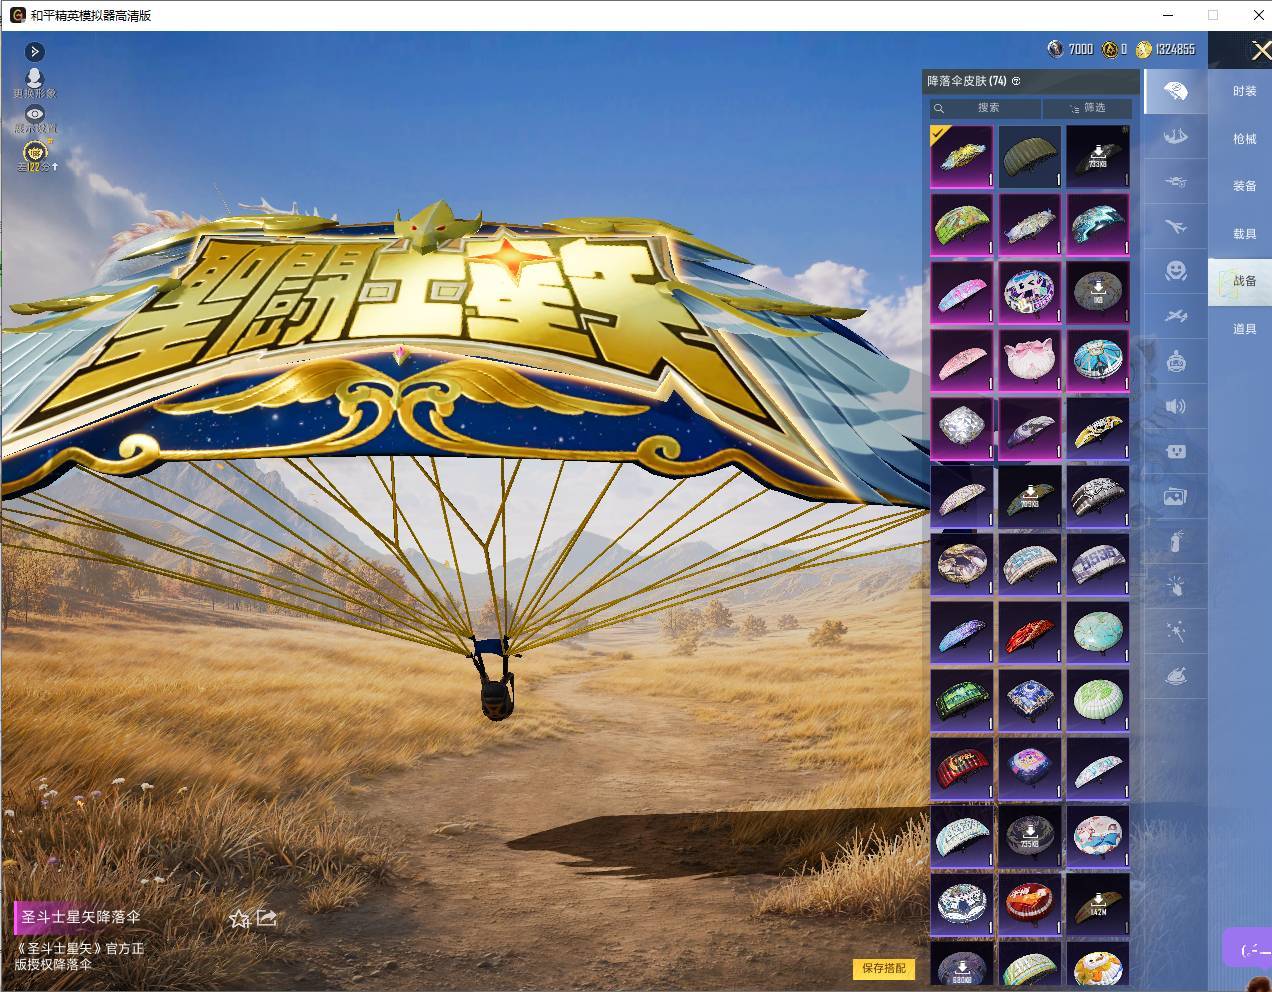
Task: Select the red dragon-scale parachute thumbnail
Action: coord(1030,633)
